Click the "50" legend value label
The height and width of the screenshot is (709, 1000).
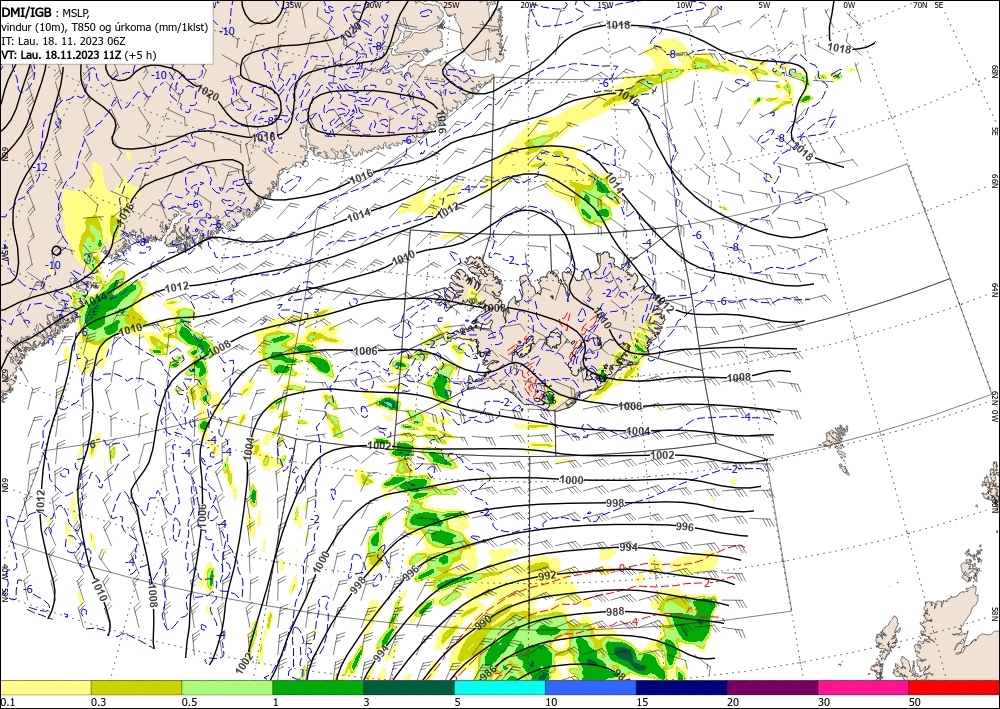[915, 702]
